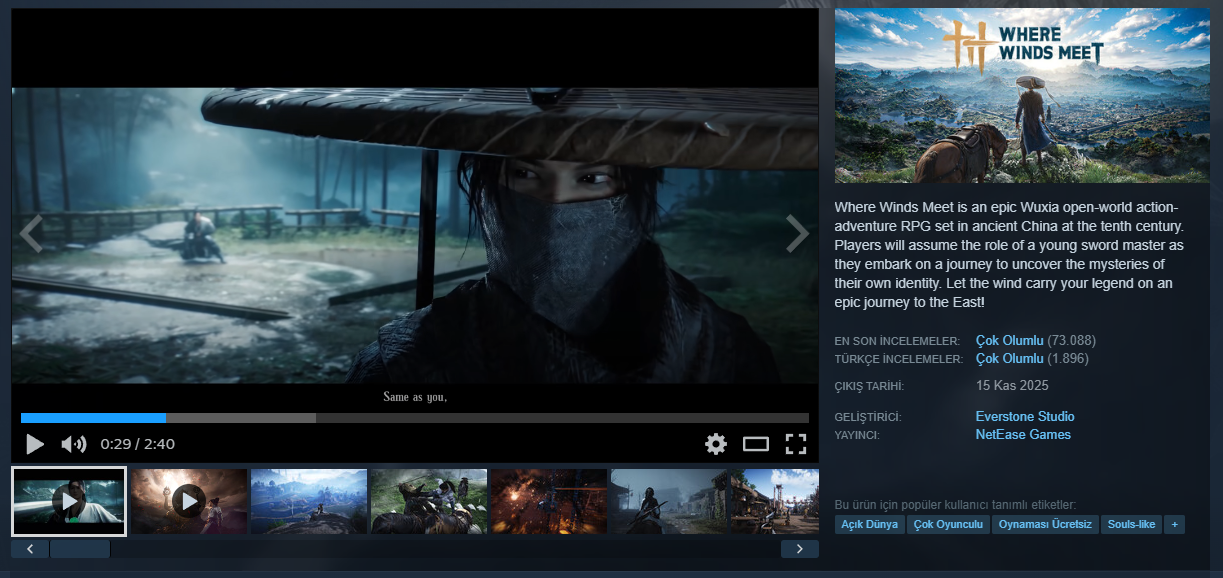
Task: Open the fiery night screenshot thumbnail
Action: 549,501
